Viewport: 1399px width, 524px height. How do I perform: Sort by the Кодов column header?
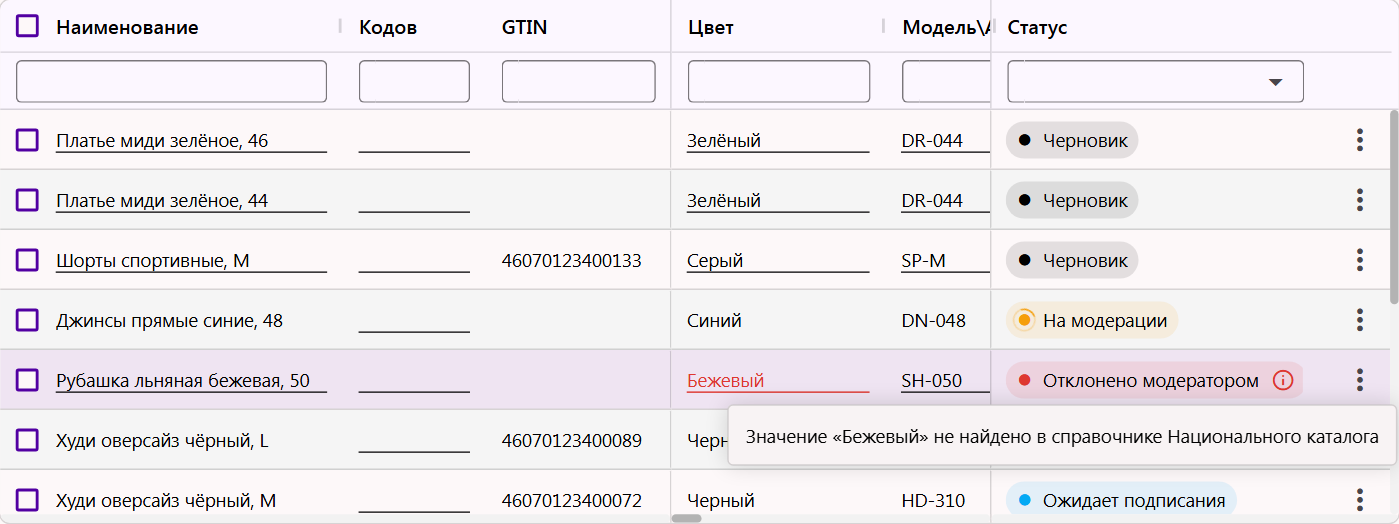click(x=388, y=27)
